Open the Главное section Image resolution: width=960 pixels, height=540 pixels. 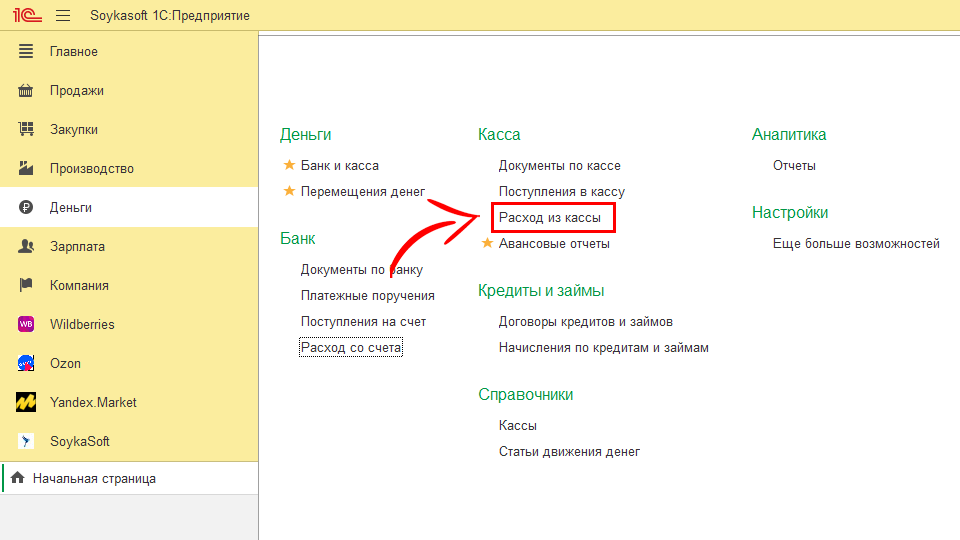tap(74, 51)
